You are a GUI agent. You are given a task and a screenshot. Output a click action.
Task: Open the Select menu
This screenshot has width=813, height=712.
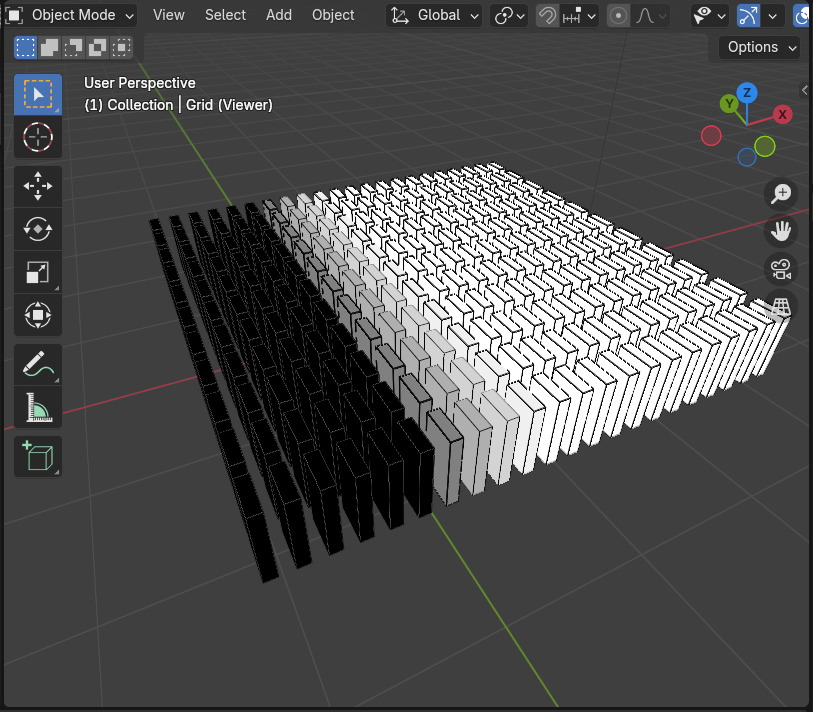(x=225, y=15)
